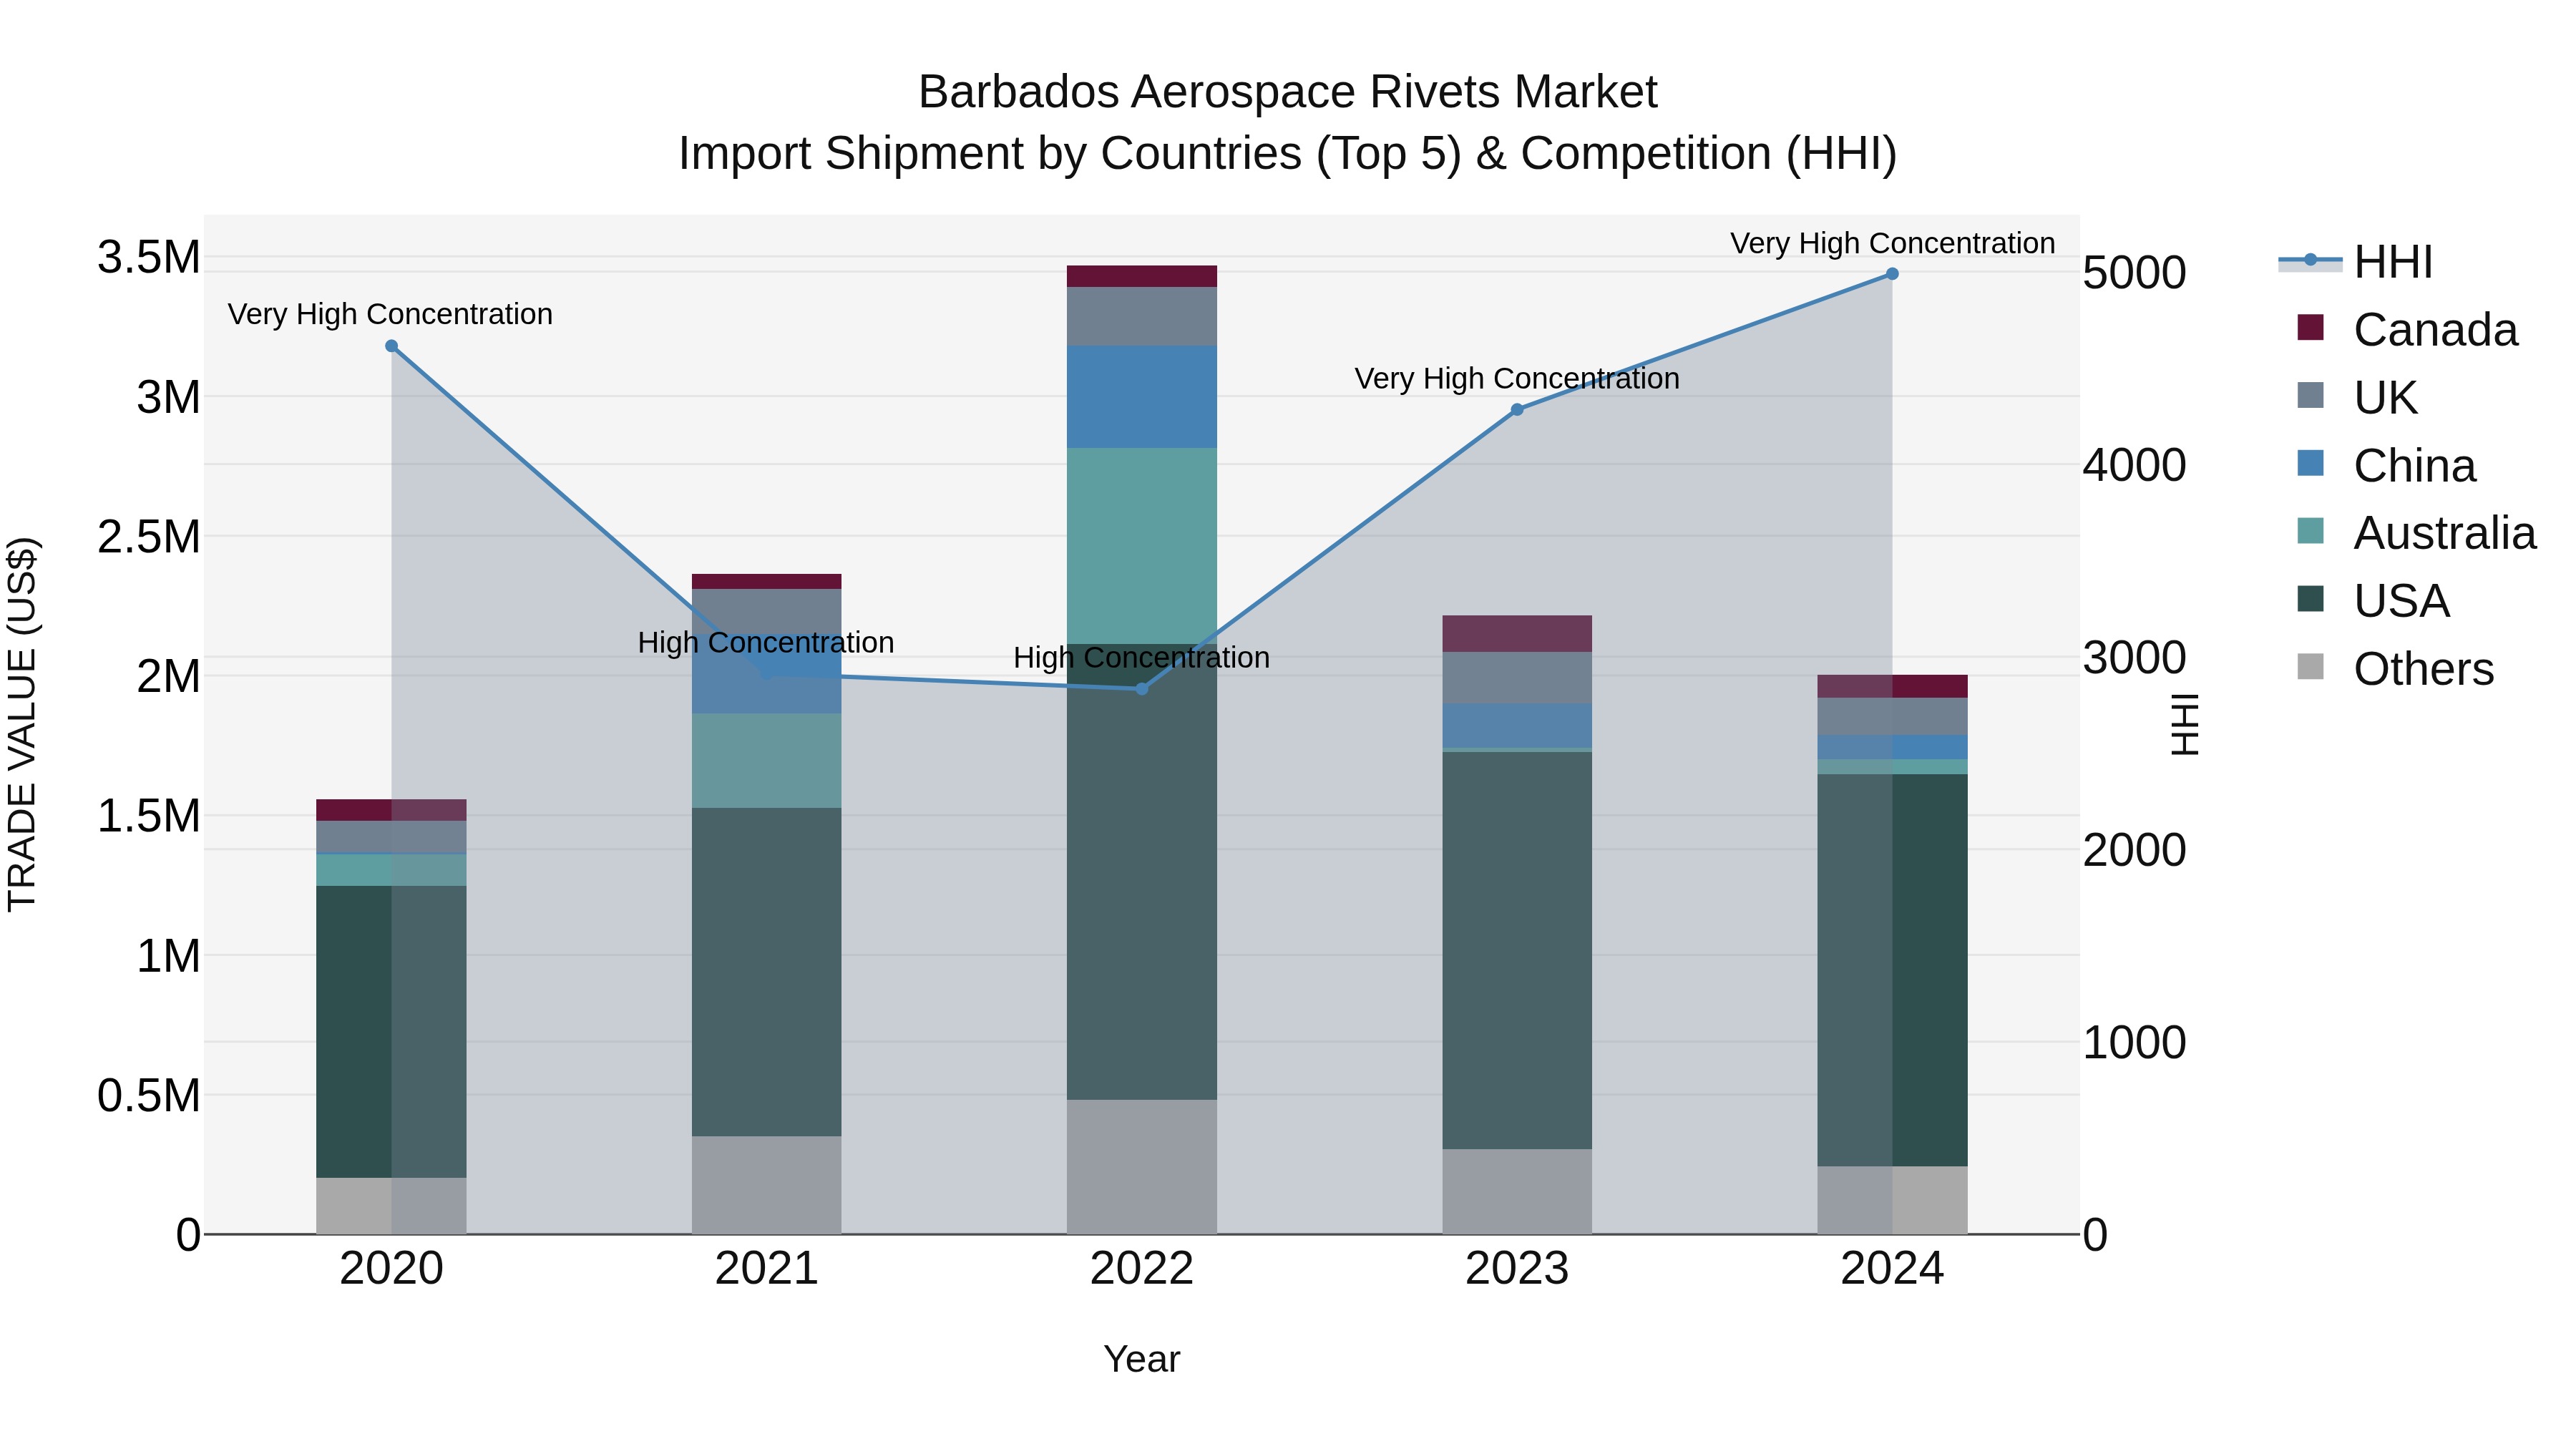Select the 2022 Australia bar segment

1142,546
